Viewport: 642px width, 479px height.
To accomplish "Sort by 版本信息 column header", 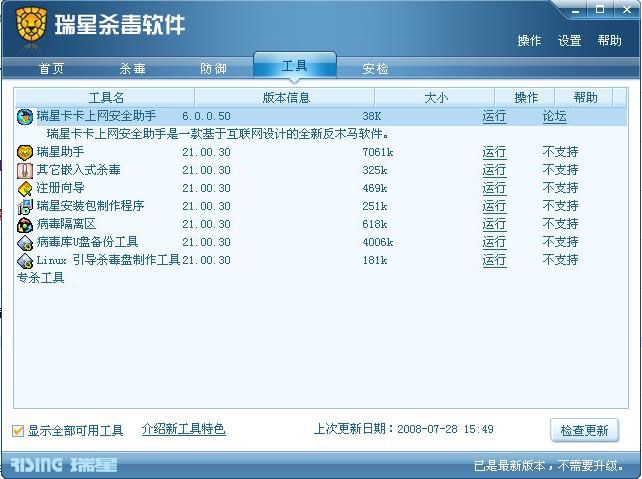I will click(x=285, y=98).
